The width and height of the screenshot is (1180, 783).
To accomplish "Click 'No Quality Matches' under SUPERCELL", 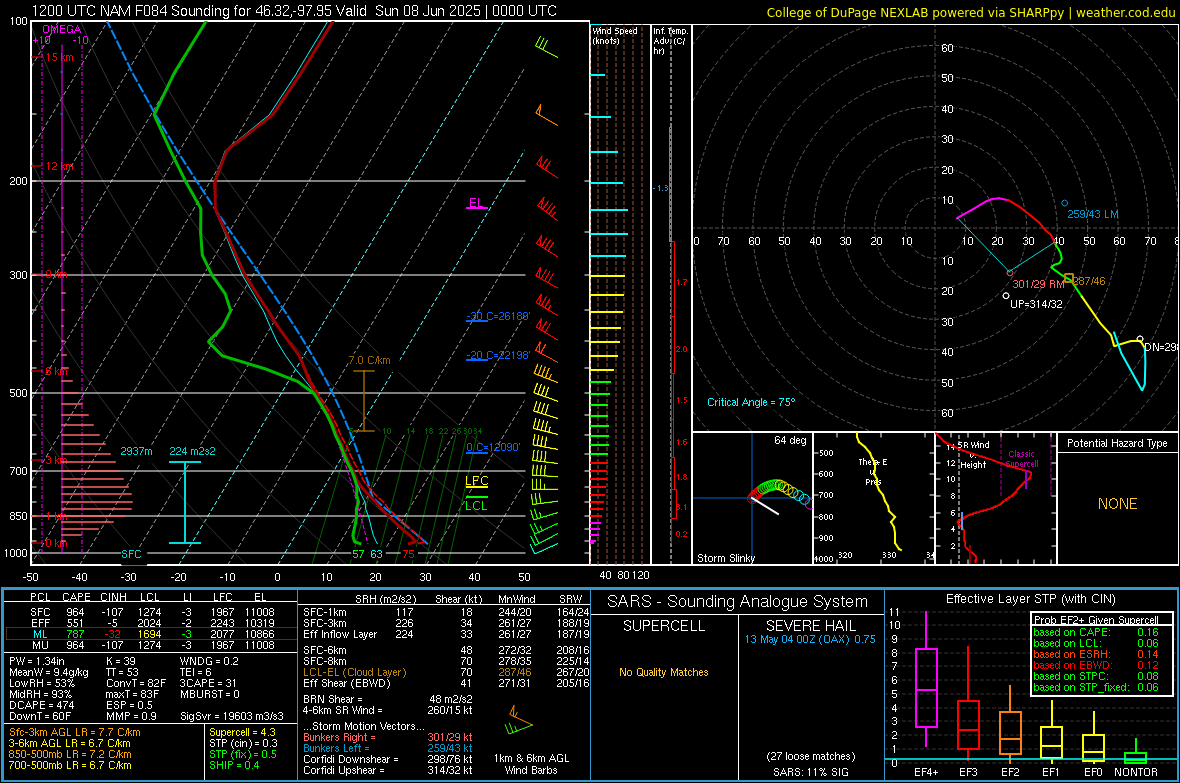I will pyautogui.click(x=664, y=672).
